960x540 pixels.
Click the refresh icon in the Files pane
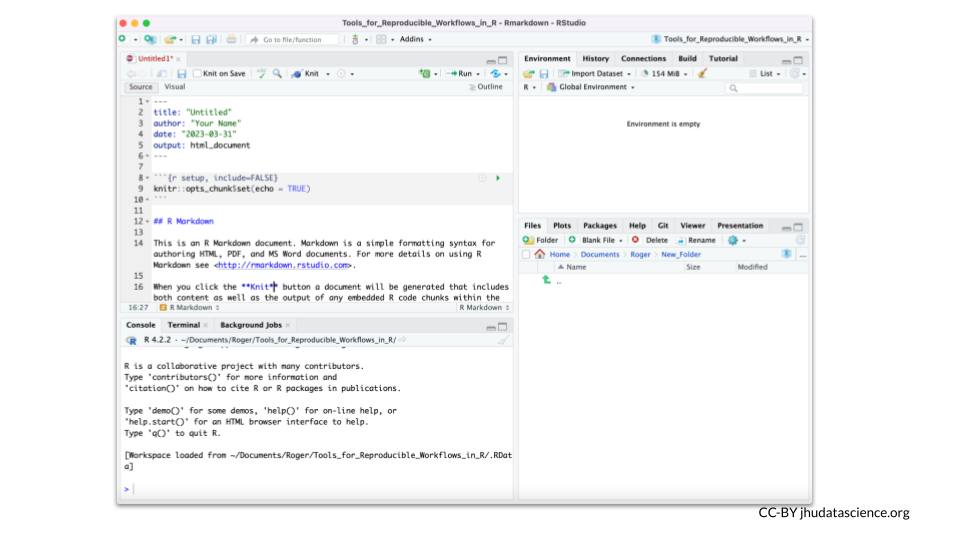point(800,240)
